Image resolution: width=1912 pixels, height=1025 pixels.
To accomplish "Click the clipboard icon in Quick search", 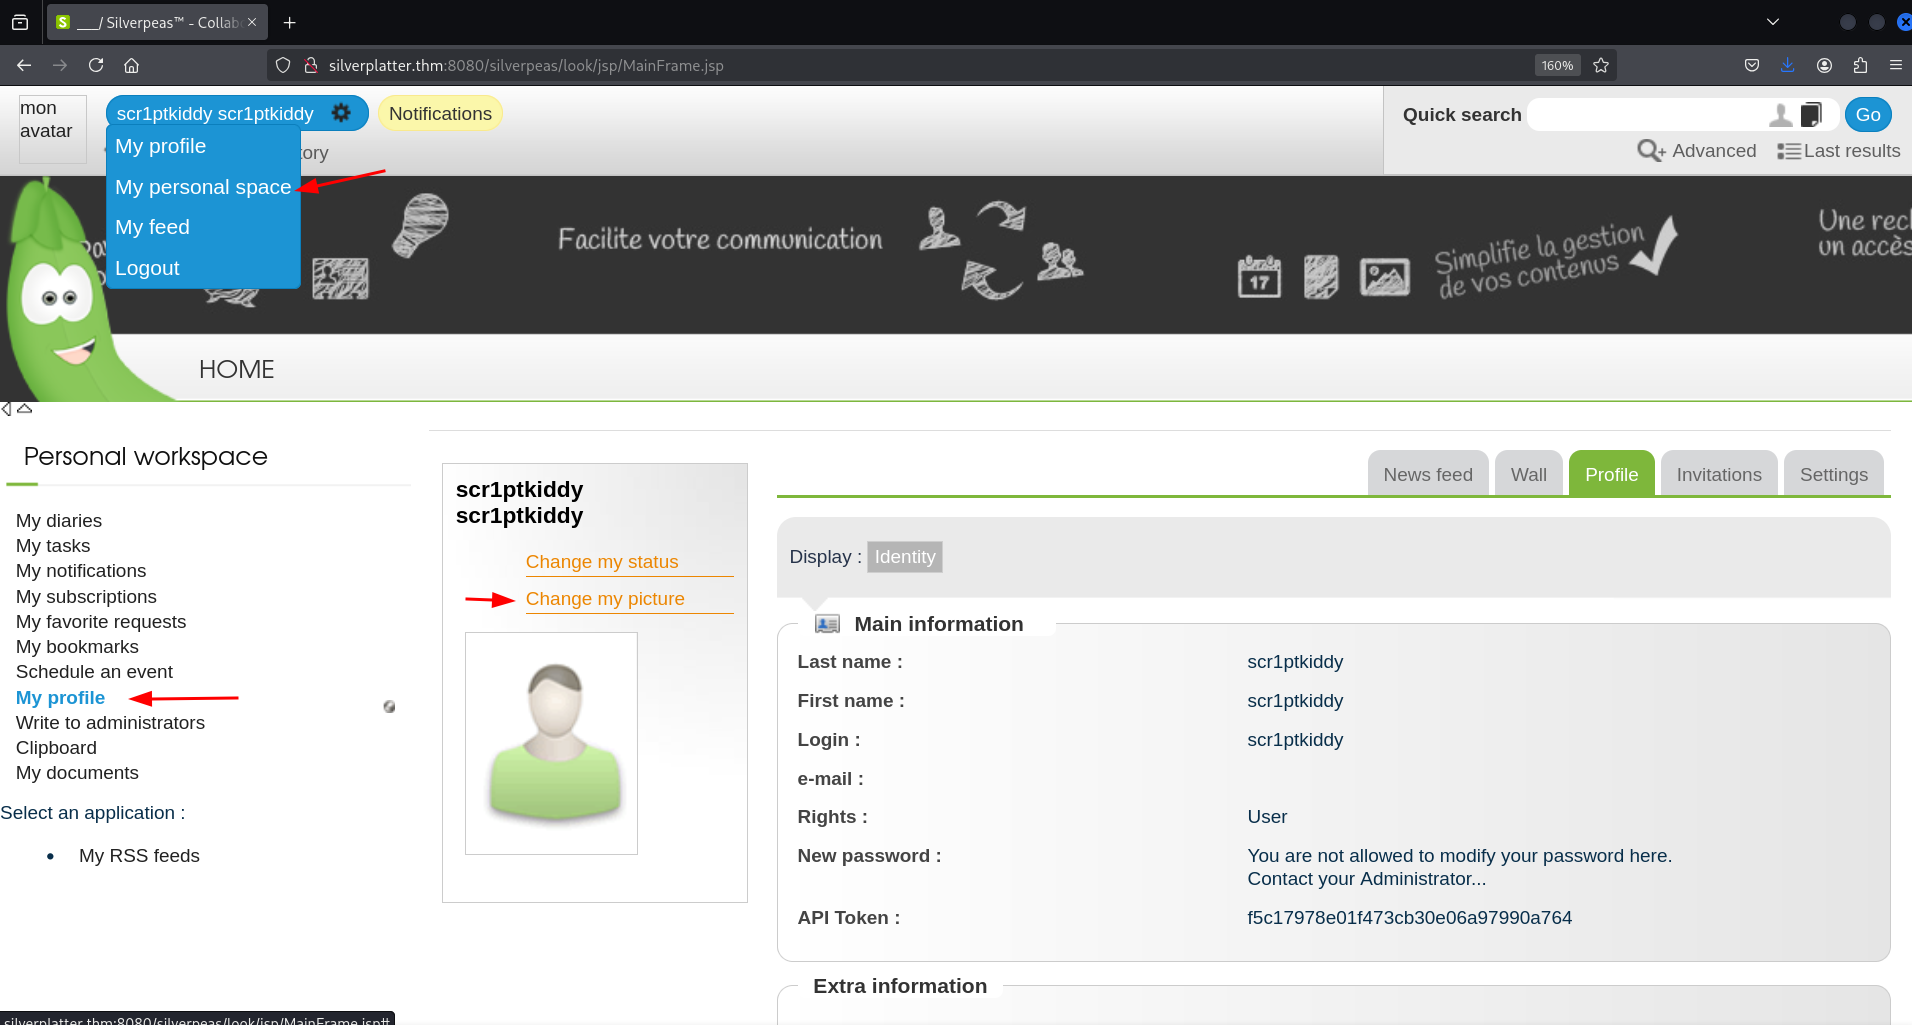I will click(x=1811, y=115).
